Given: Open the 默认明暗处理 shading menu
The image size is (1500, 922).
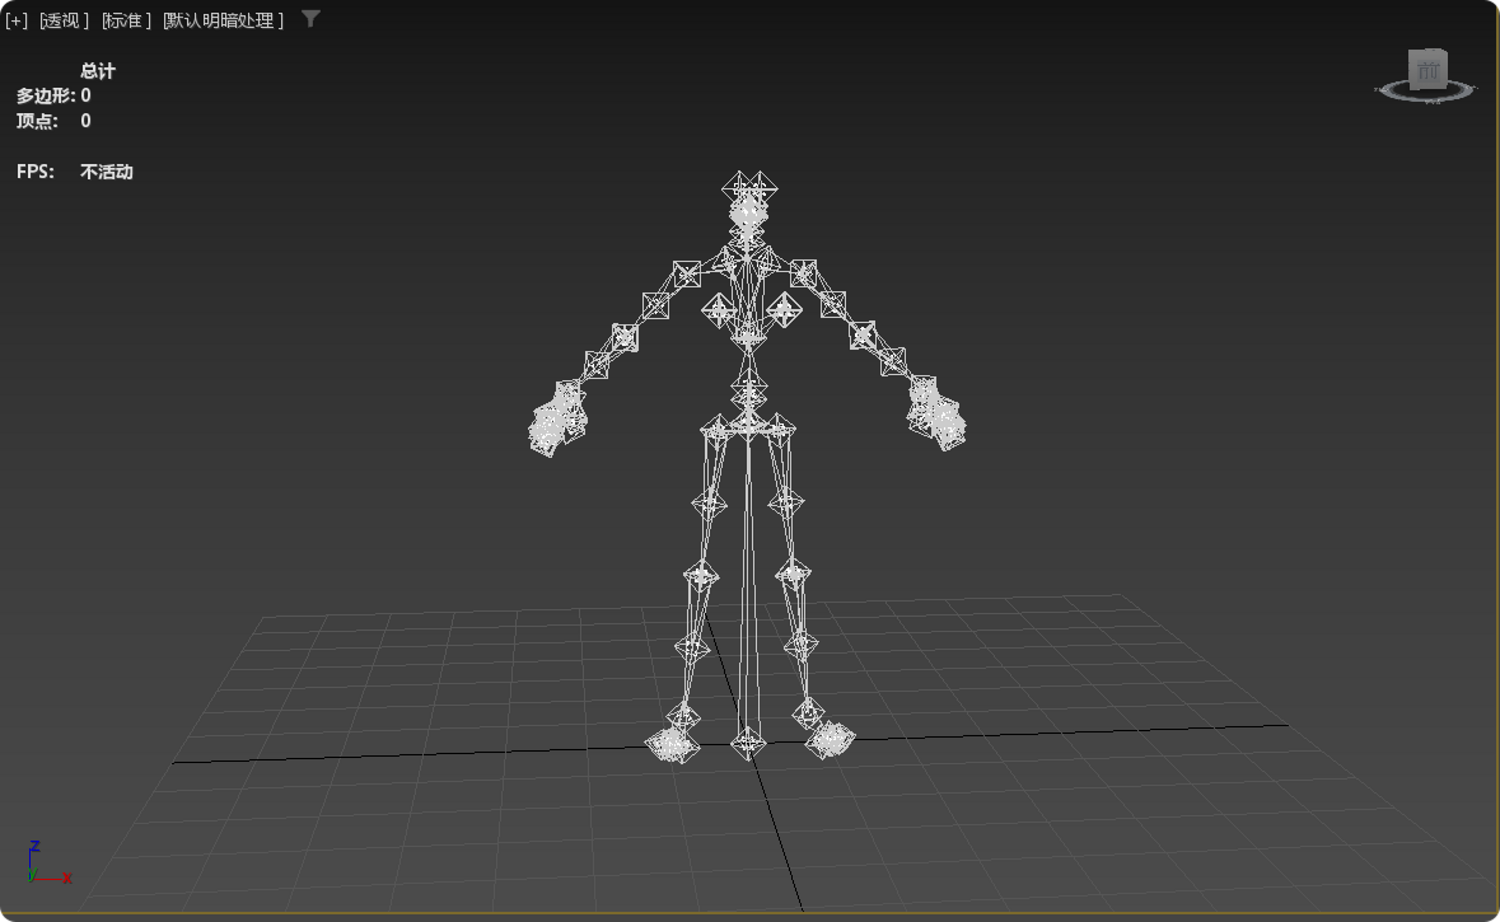Looking at the screenshot, I should tap(223, 20).
